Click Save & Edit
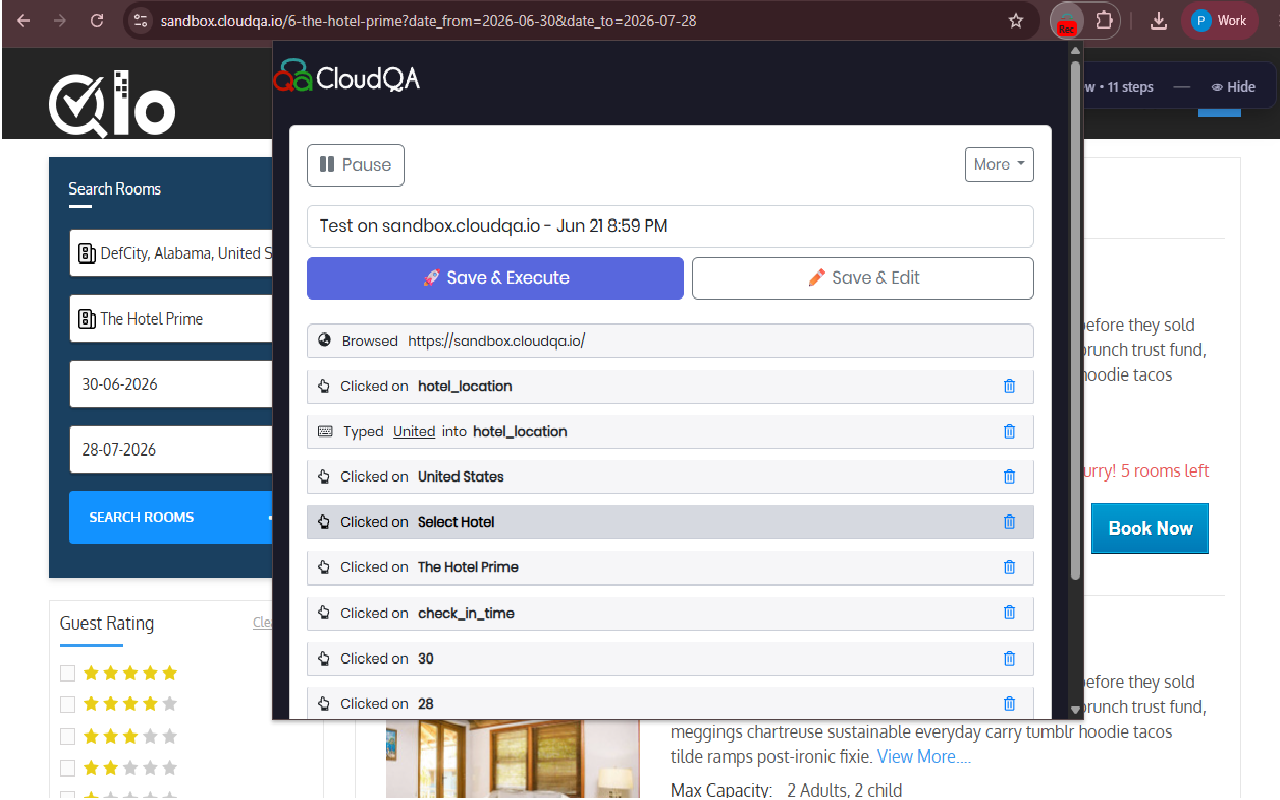Image resolution: width=1280 pixels, height=800 pixels. (863, 278)
